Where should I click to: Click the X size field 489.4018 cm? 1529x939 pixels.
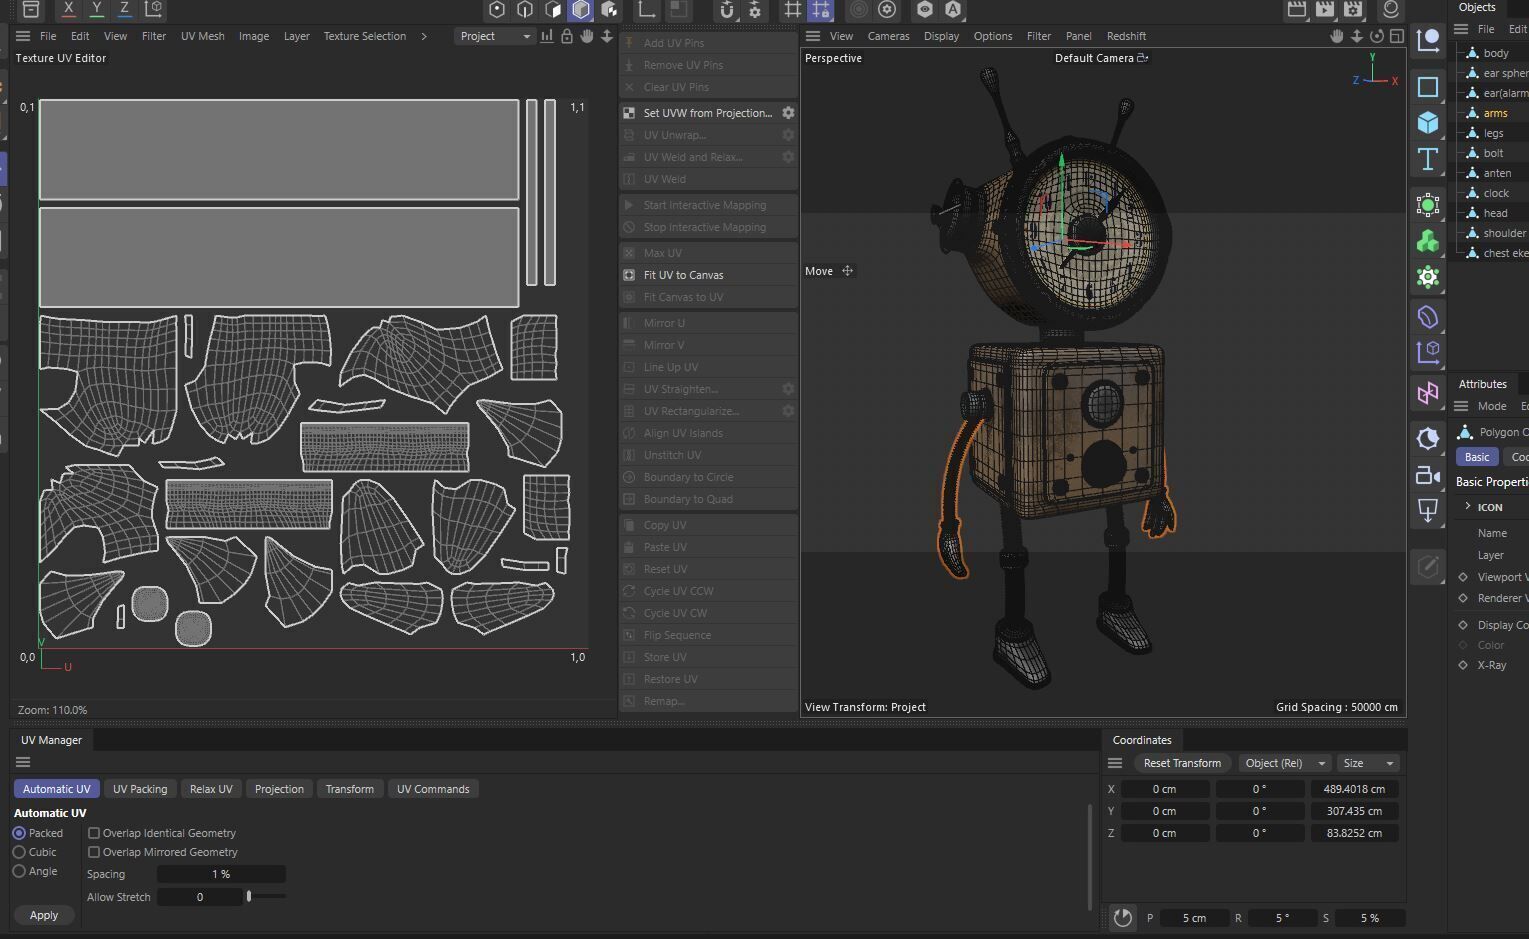[1354, 789]
